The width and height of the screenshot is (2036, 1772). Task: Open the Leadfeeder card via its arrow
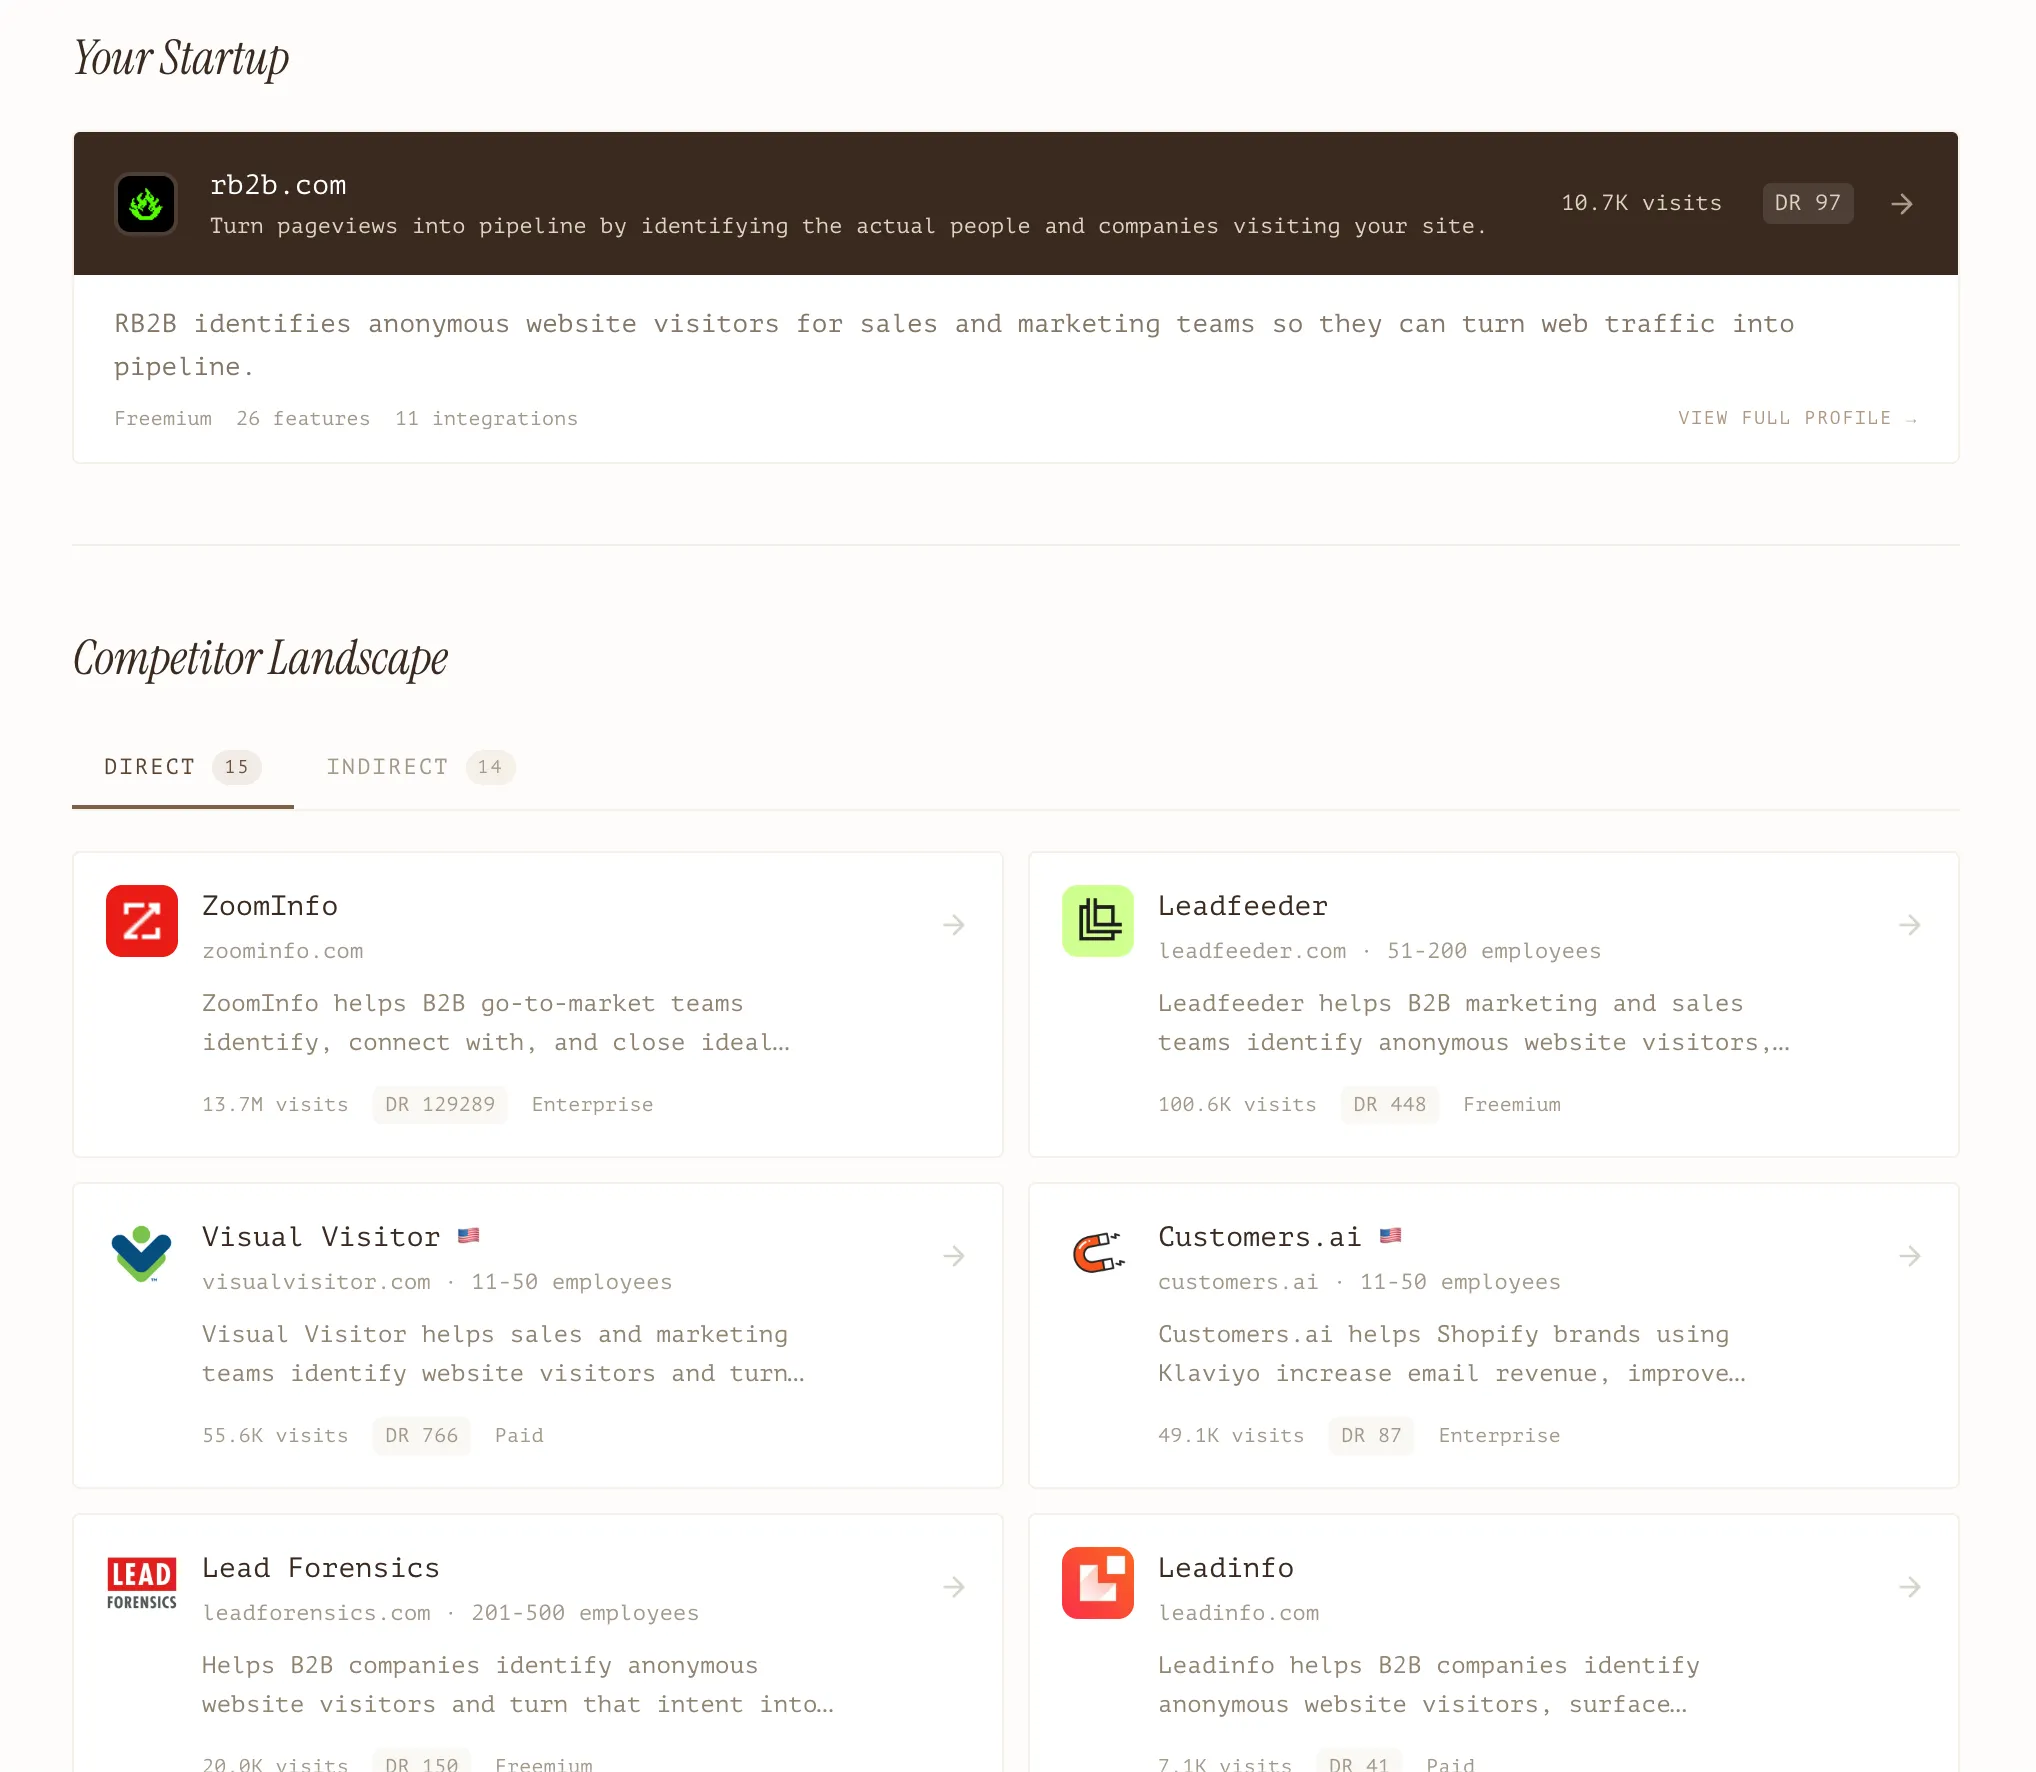click(x=1911, y=924)
